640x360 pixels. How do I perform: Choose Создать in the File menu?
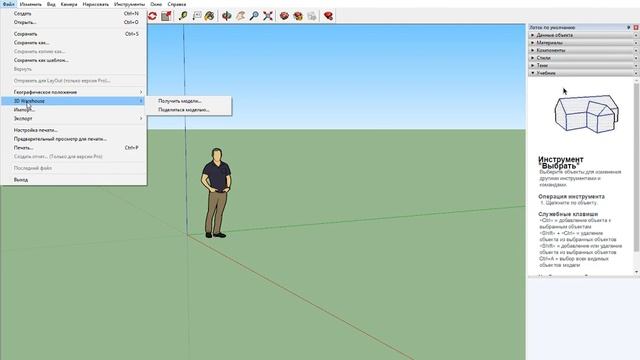74,13
